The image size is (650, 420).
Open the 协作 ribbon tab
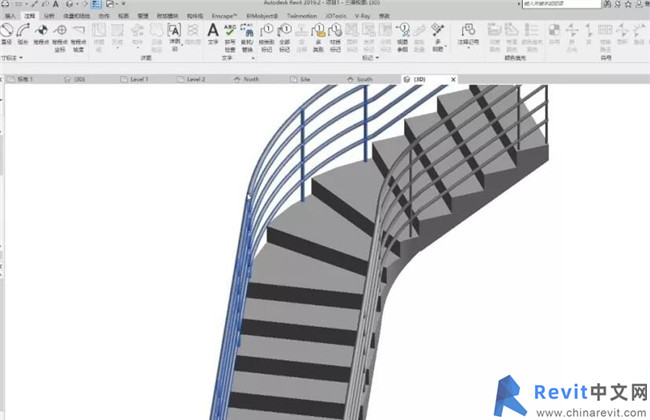tap(104, 16)
